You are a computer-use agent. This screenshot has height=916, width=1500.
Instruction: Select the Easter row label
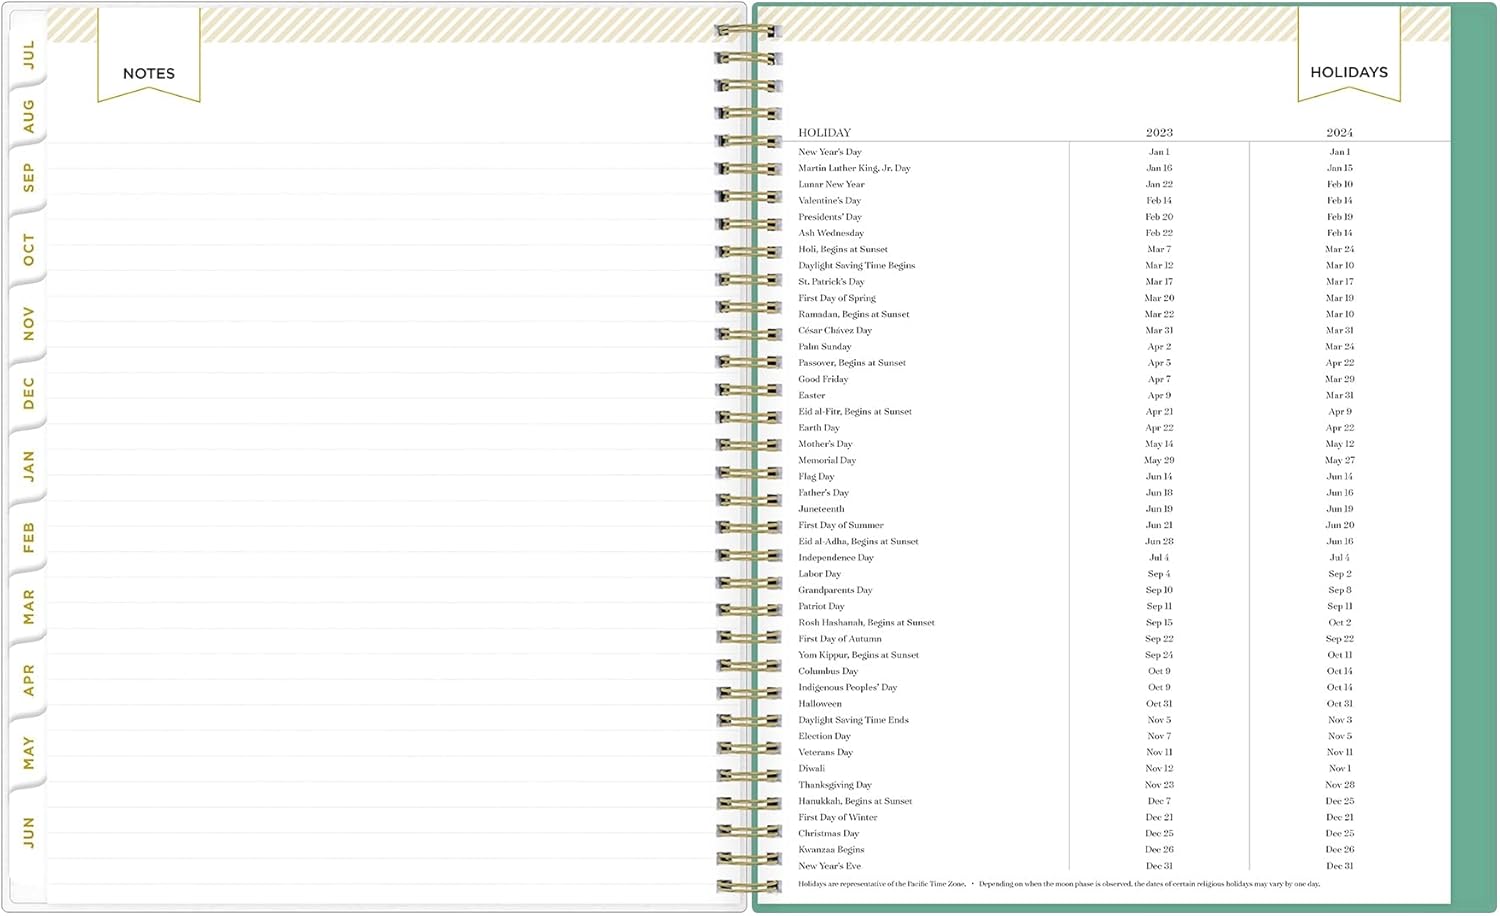coord(812,395)
